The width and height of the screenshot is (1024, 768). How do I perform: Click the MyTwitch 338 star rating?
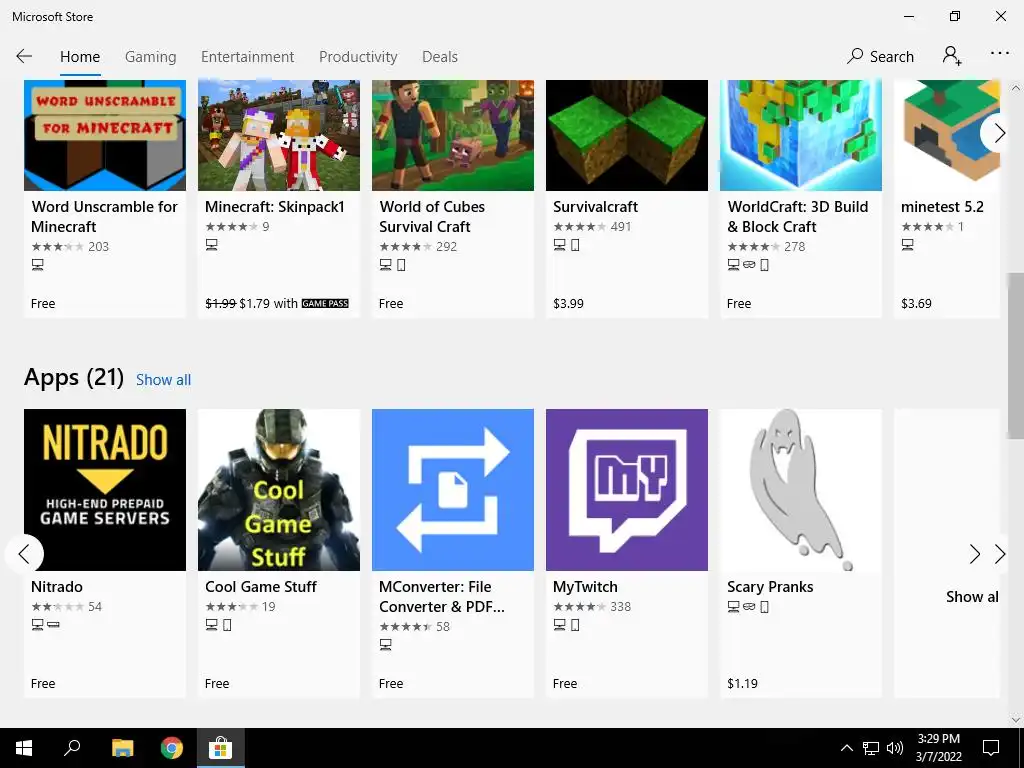pos(592,607)
